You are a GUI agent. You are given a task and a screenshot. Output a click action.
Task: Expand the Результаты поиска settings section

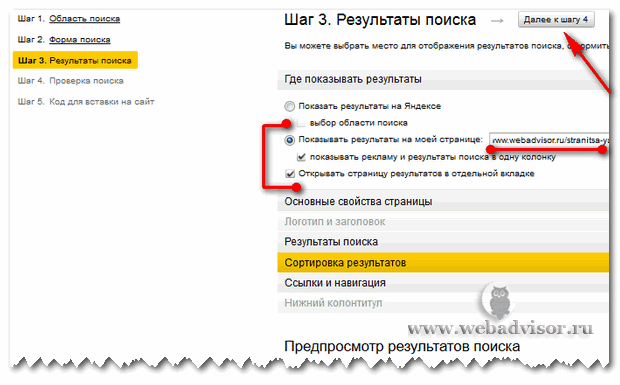click(x=443, y=242)
